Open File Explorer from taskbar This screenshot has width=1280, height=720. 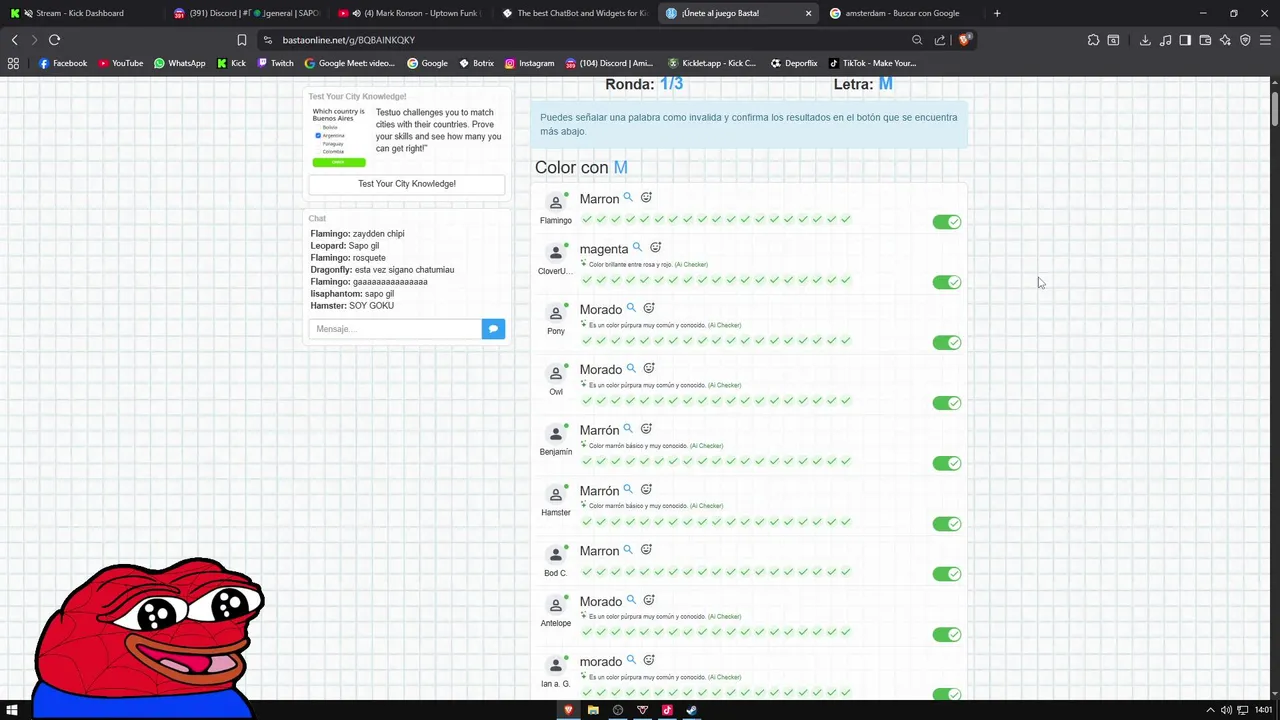click(593, 710)
